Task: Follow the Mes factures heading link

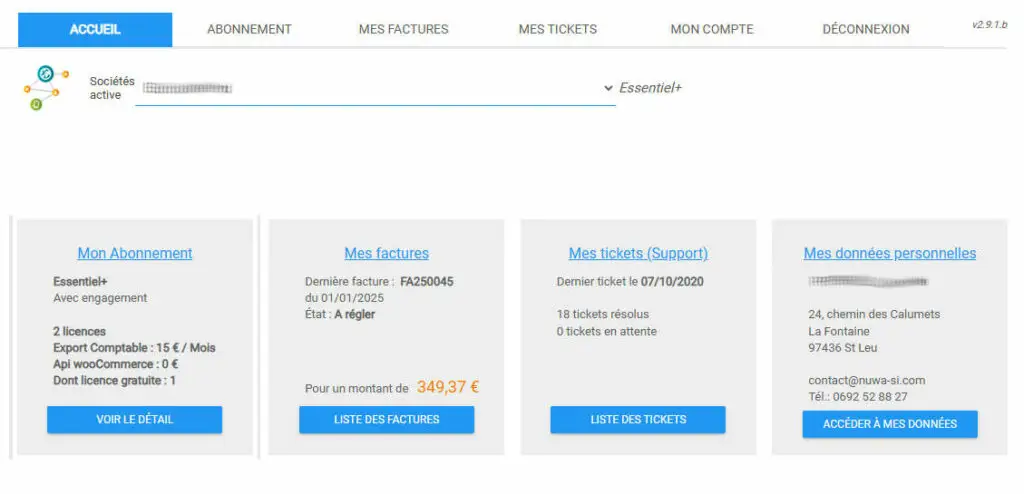Action: coord(386,253)
